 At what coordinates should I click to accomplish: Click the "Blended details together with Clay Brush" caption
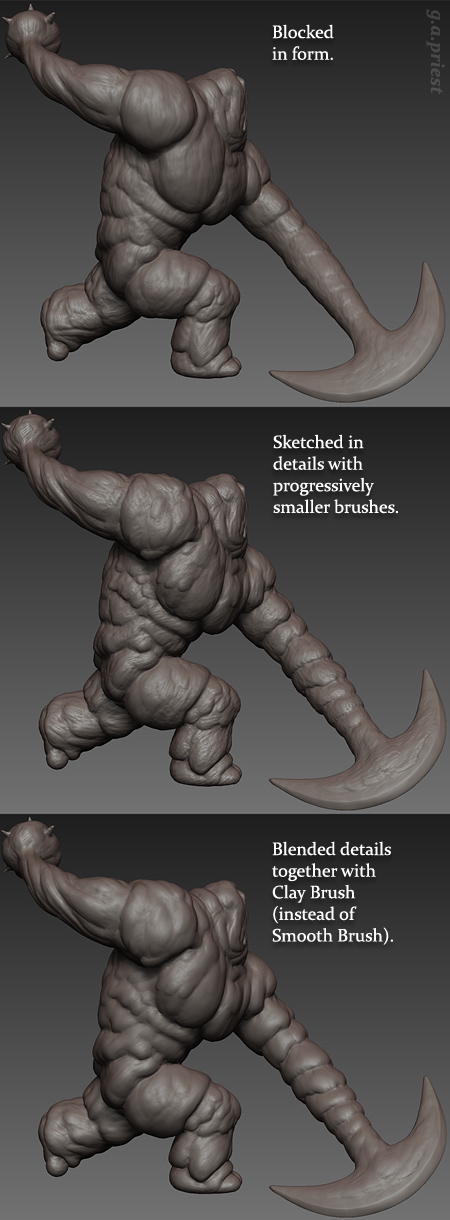click(331, 893)
